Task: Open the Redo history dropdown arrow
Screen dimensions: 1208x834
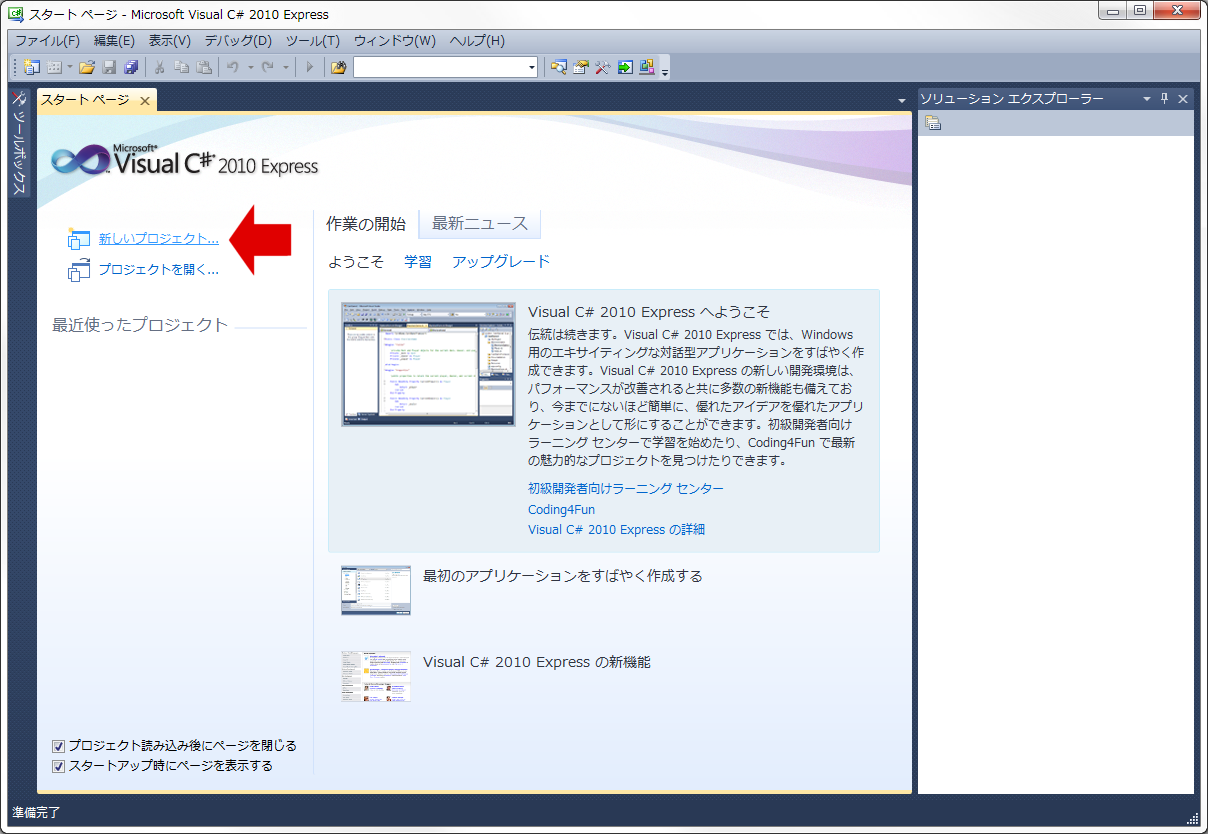Action: [285, 67]
